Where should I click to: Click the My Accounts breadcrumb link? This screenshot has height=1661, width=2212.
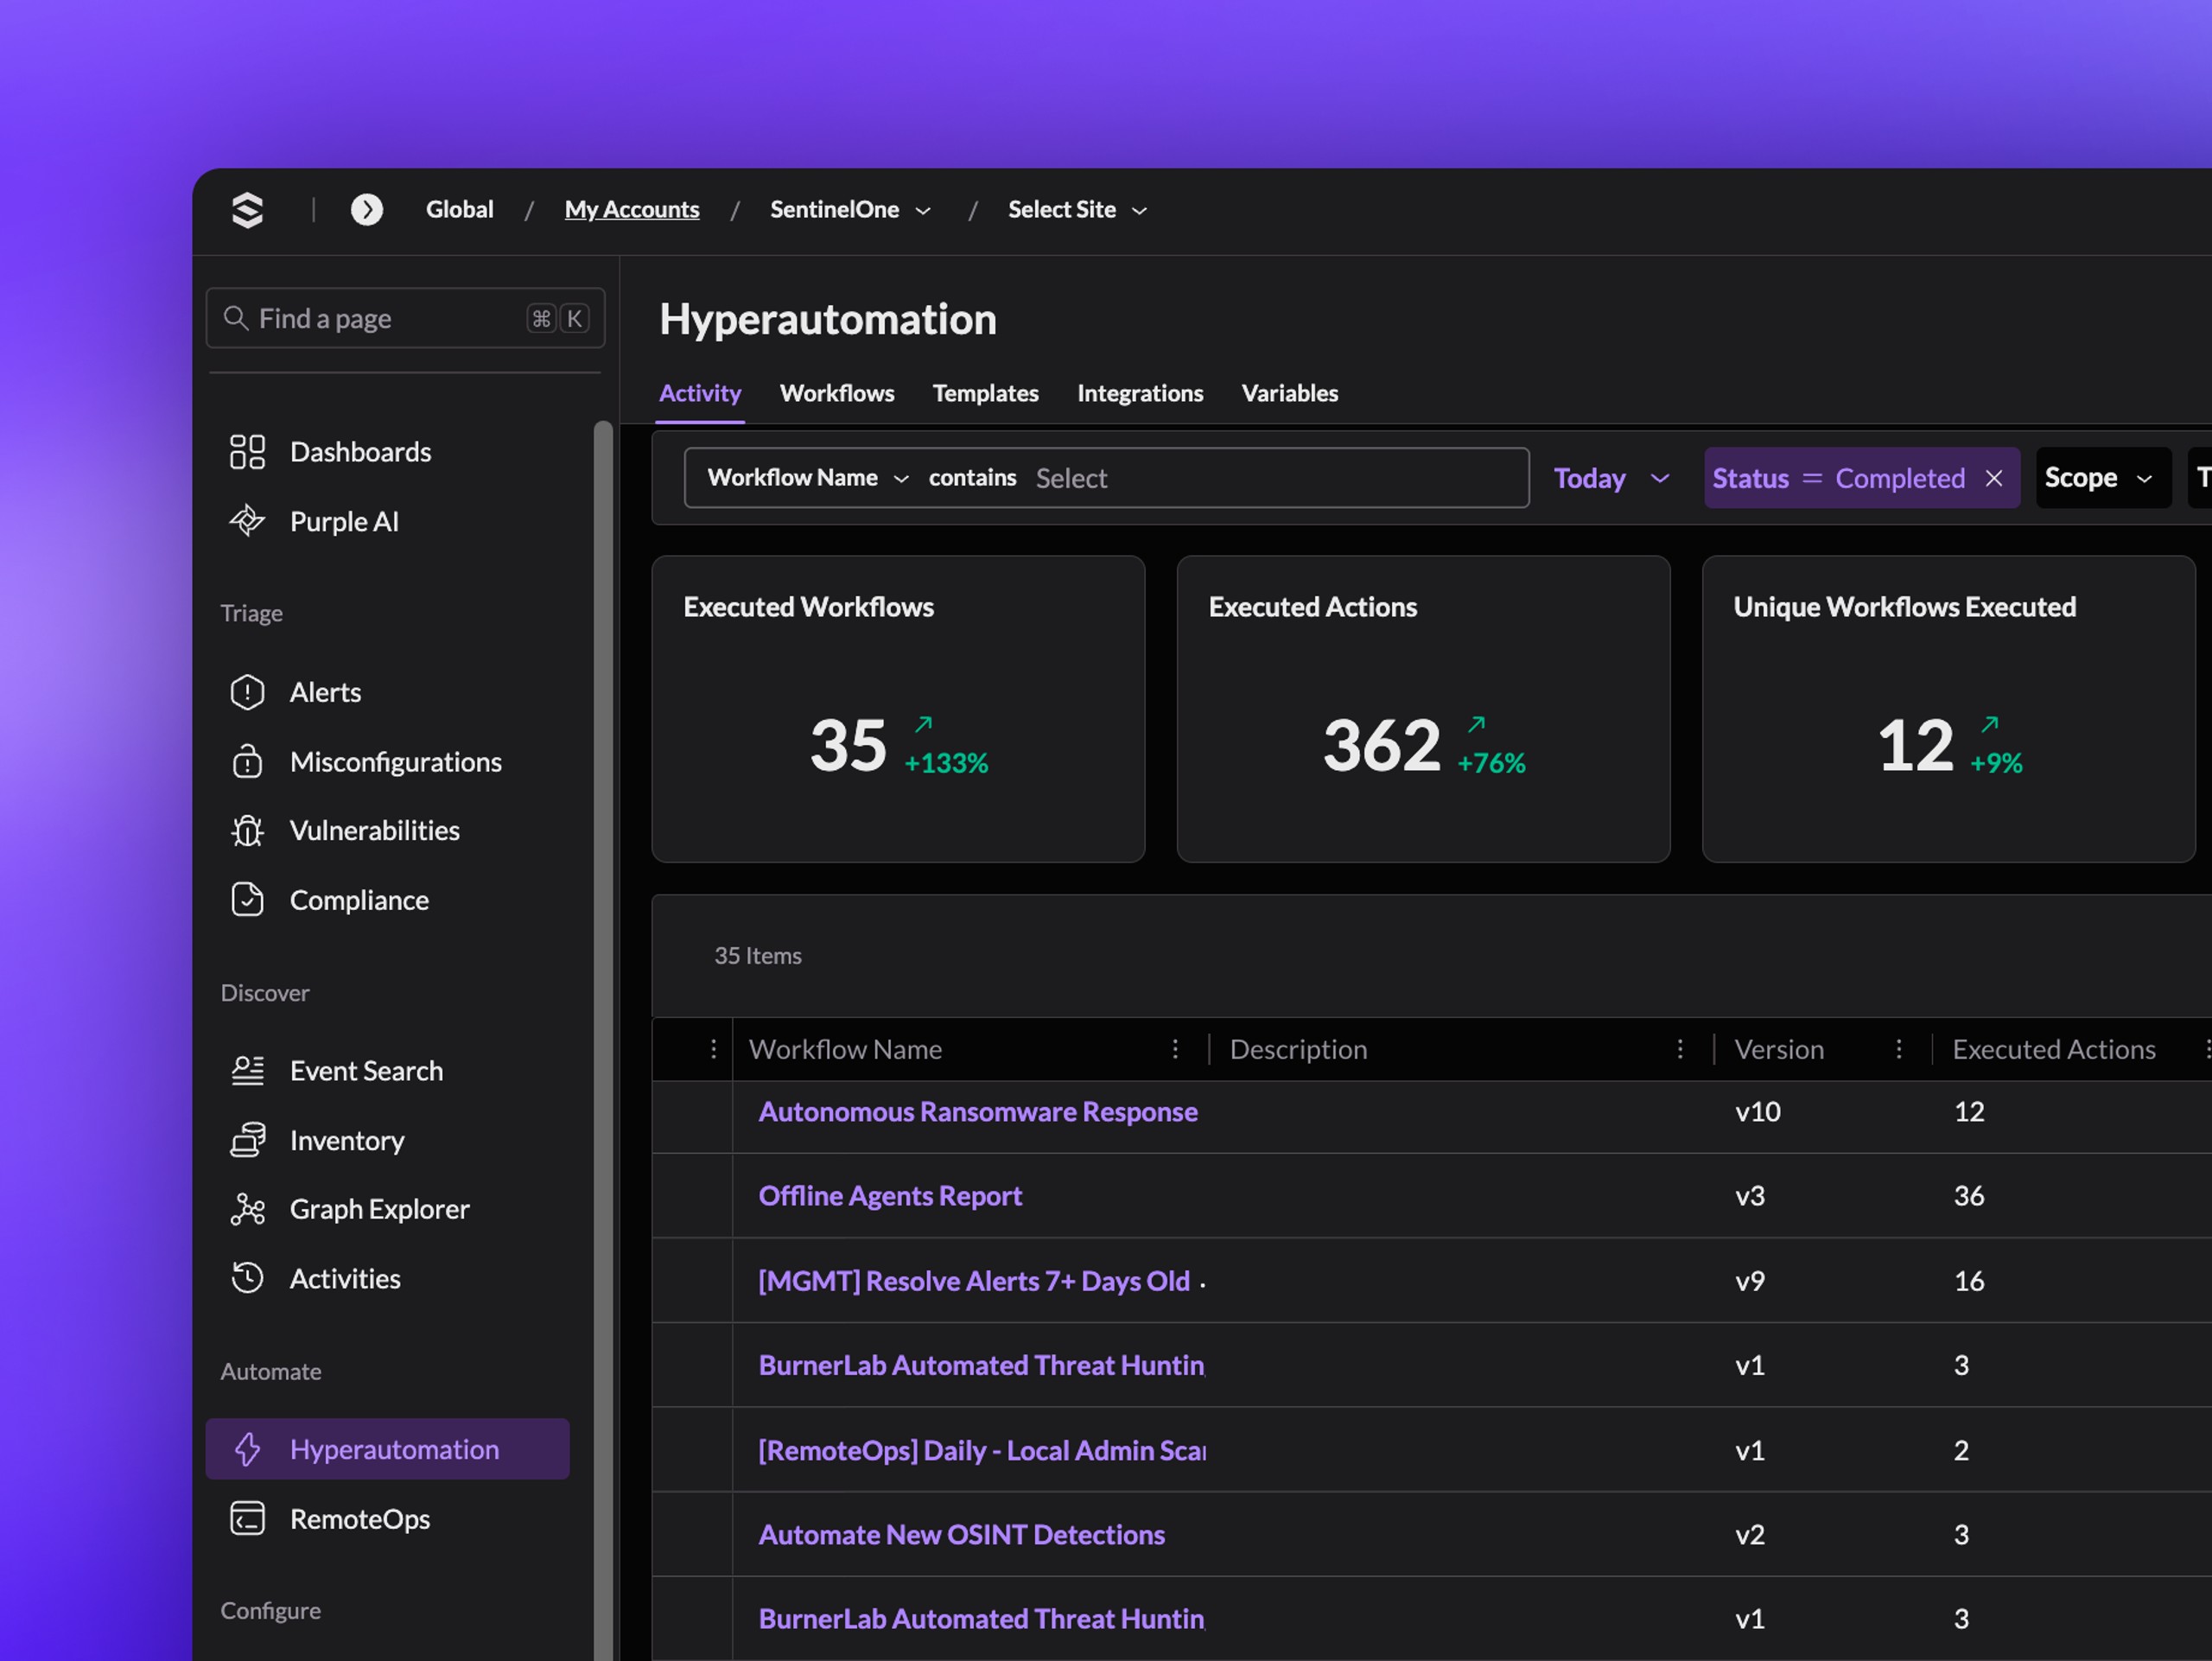coord(632,209)
